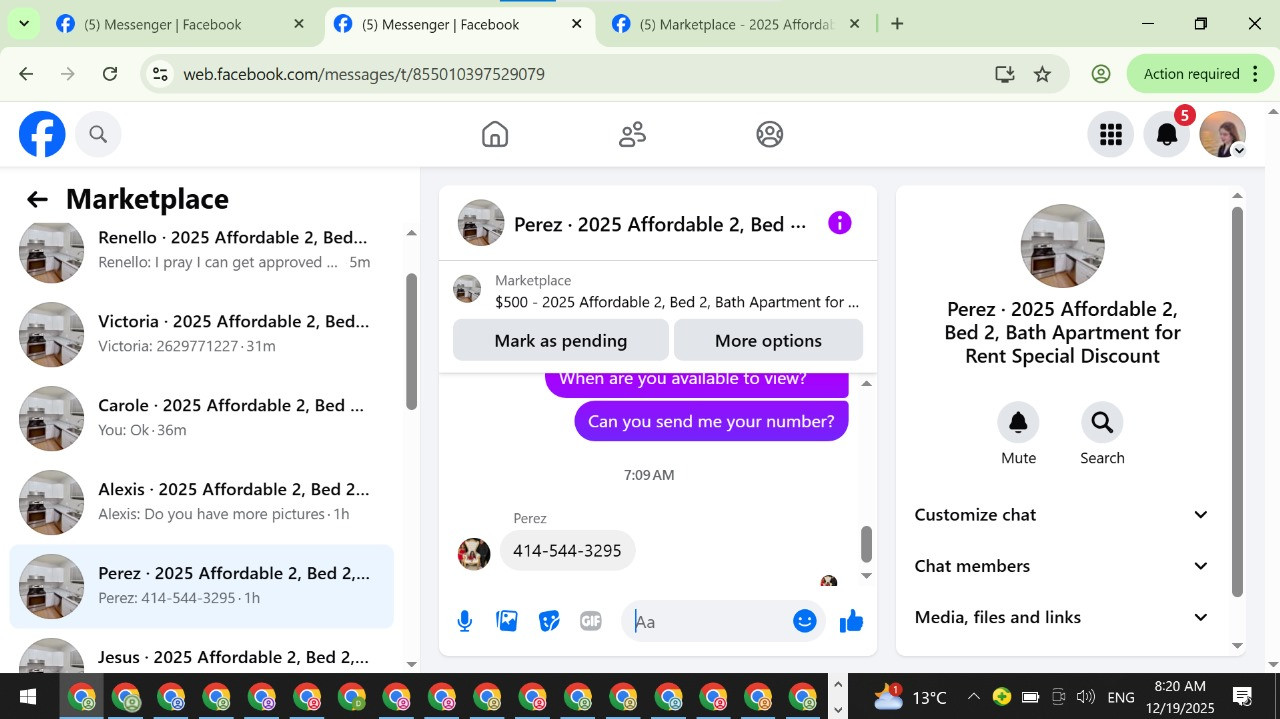The height and width of the screenshot is (719, 1280).
Task: Switch to Marketplace 2025 Affordable tab
Action: [735, 24]
